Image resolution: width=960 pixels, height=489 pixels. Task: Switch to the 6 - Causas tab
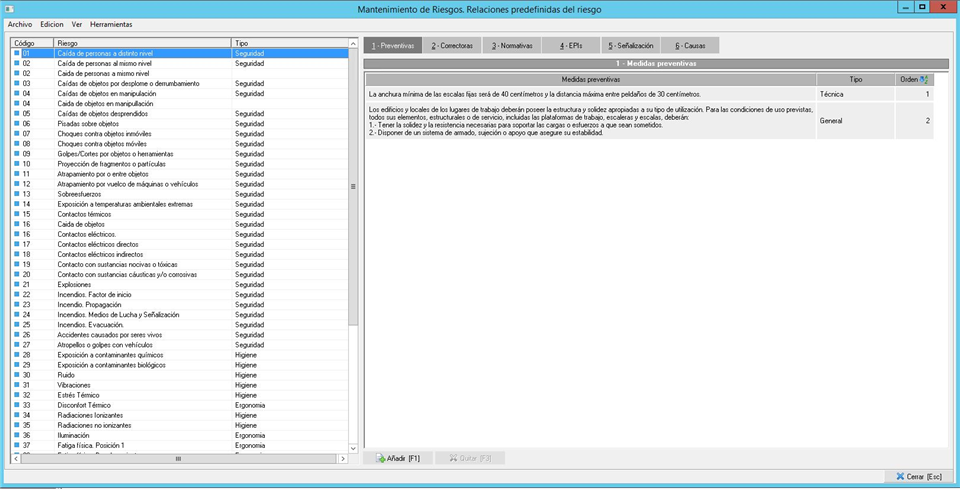[x=690, y=45]
